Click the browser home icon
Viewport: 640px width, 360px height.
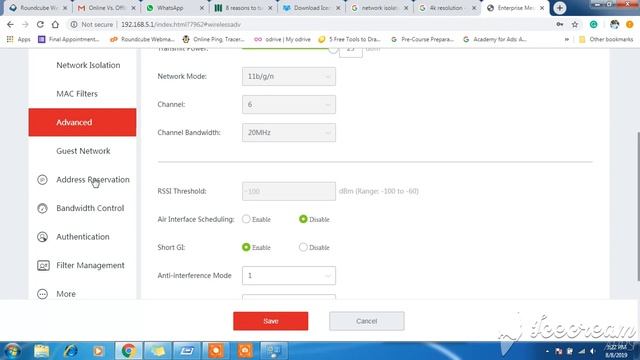(x=55, y=24)
